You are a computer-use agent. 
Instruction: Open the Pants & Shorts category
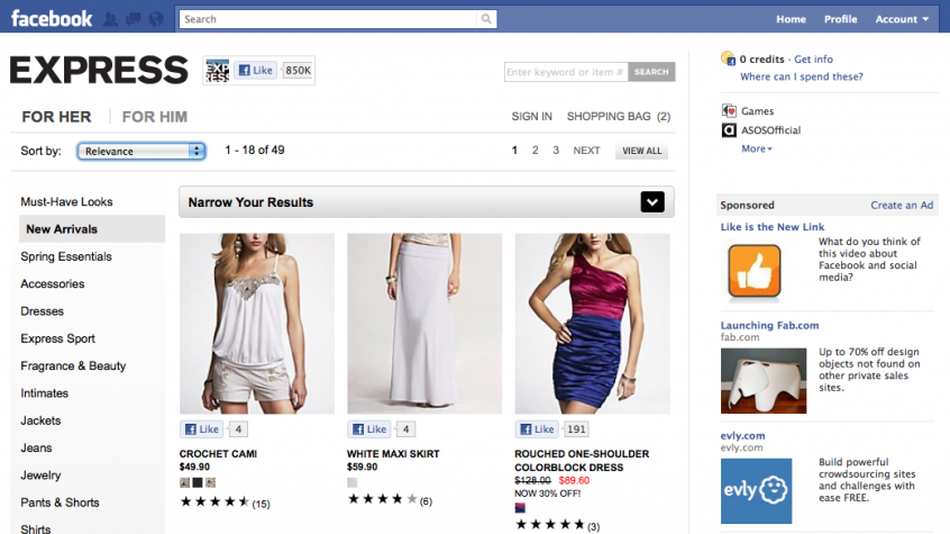[60, 502]
